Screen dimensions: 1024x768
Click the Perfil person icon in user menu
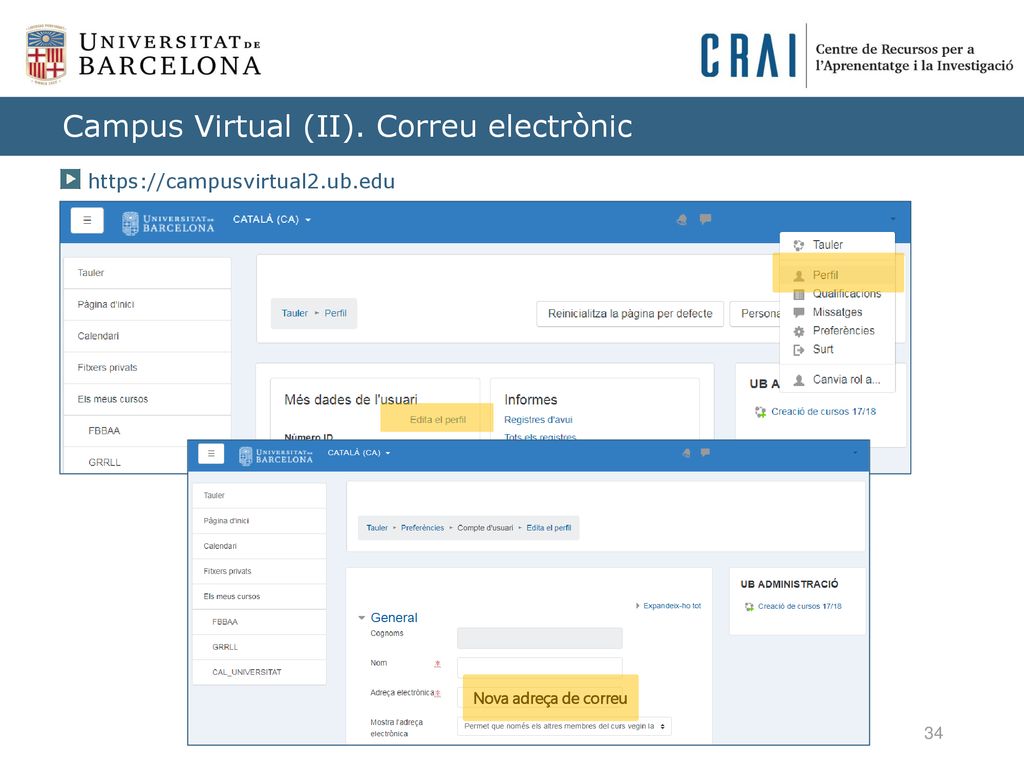coord(798,276)
